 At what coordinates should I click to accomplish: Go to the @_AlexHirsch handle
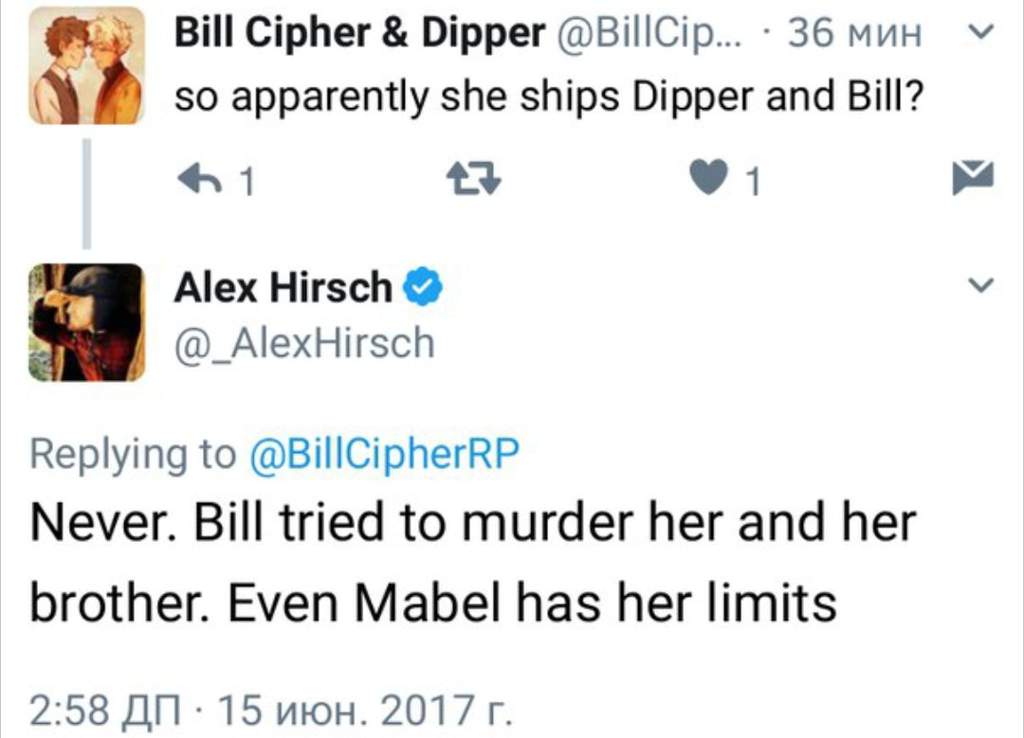point(304,343)
